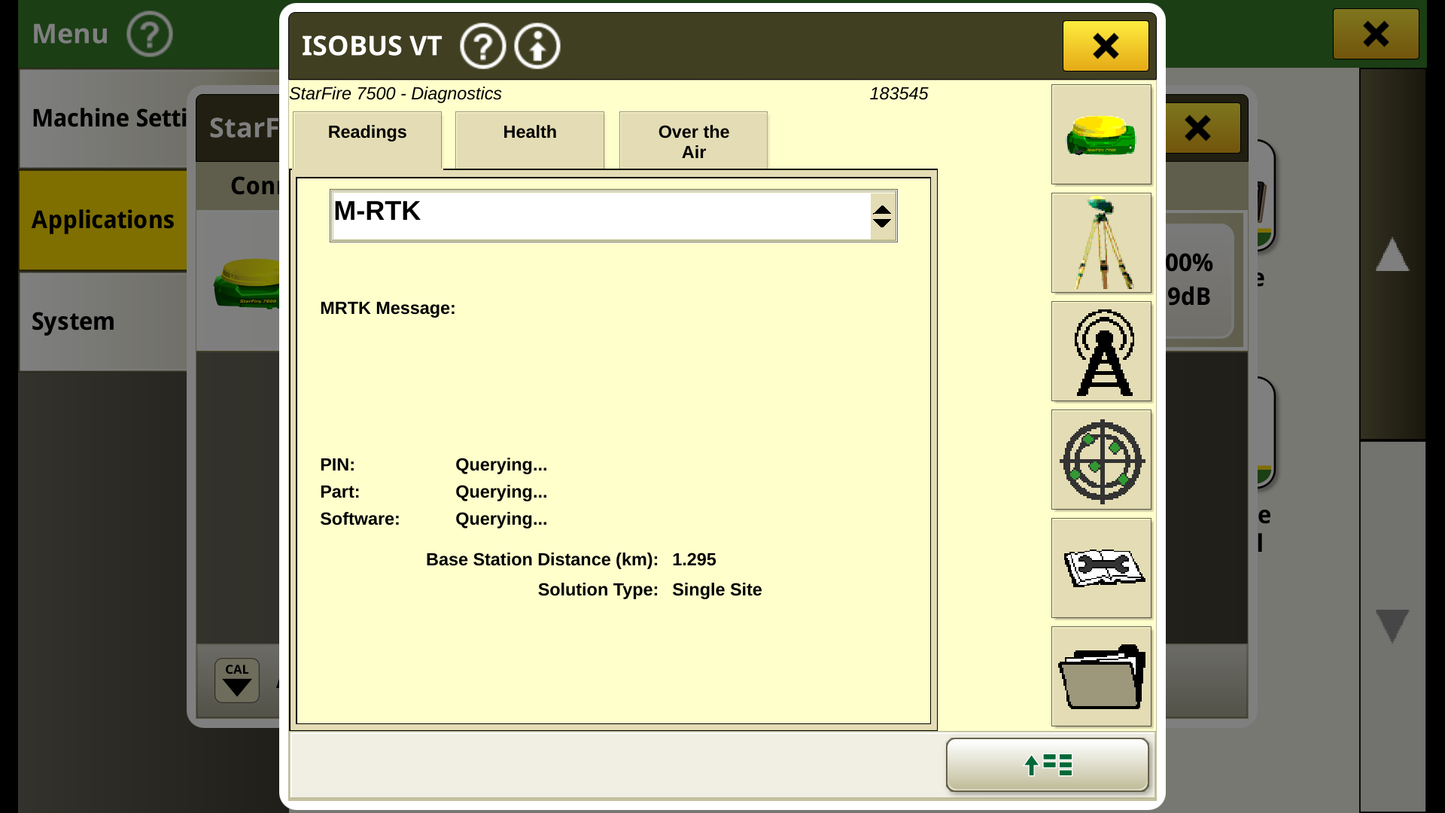The height and width of the screenshot is (813, 1445).
Task: Click the VT list navigation button
Action: 1047,765
